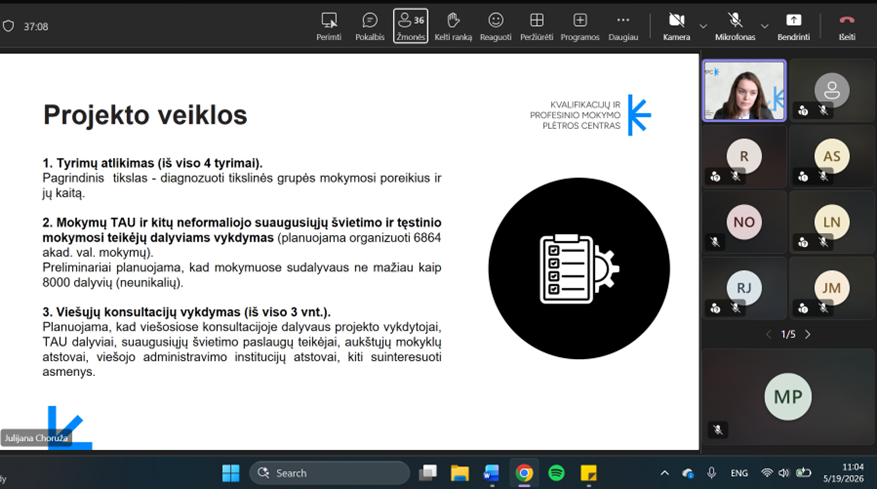Open Reaguoti emoji reactions

[496, 26]
